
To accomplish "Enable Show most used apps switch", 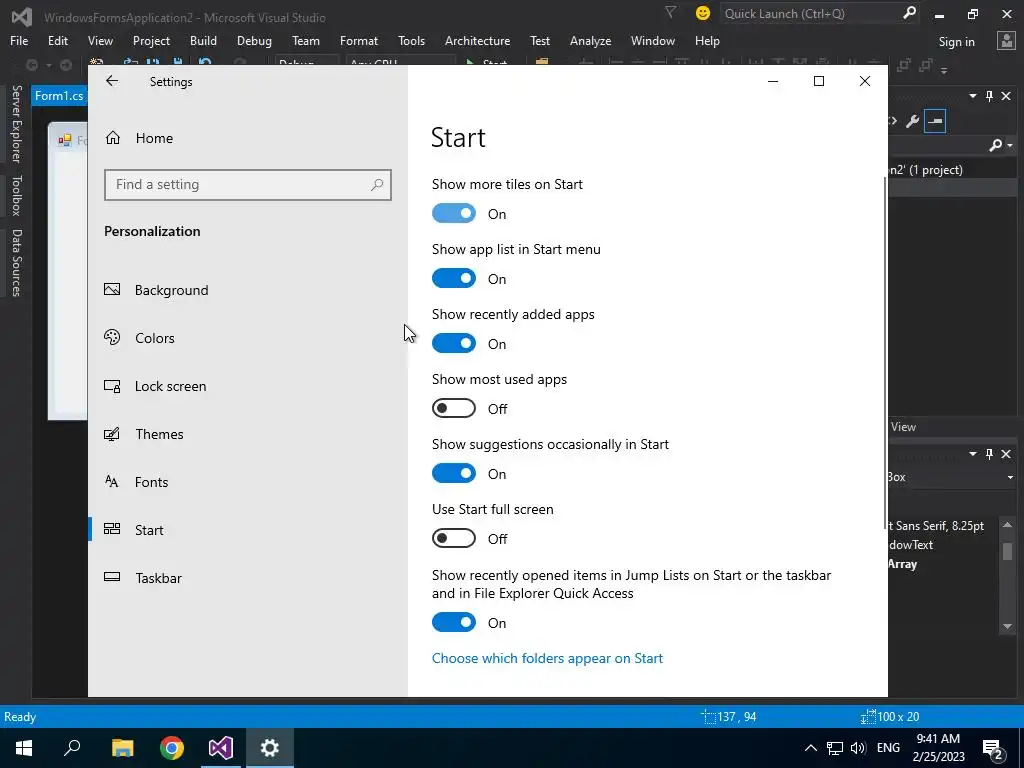I will (x=454, y=408).
